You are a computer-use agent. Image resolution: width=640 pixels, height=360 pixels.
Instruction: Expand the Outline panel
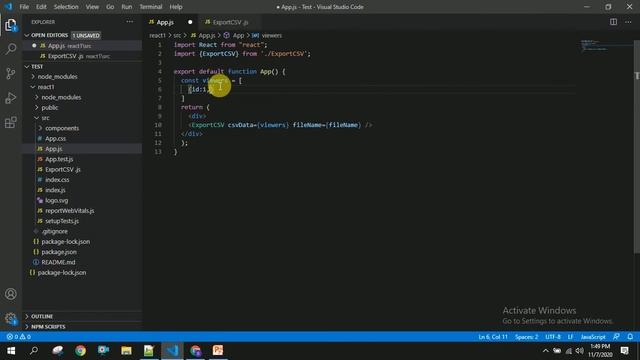coord(42,316)
